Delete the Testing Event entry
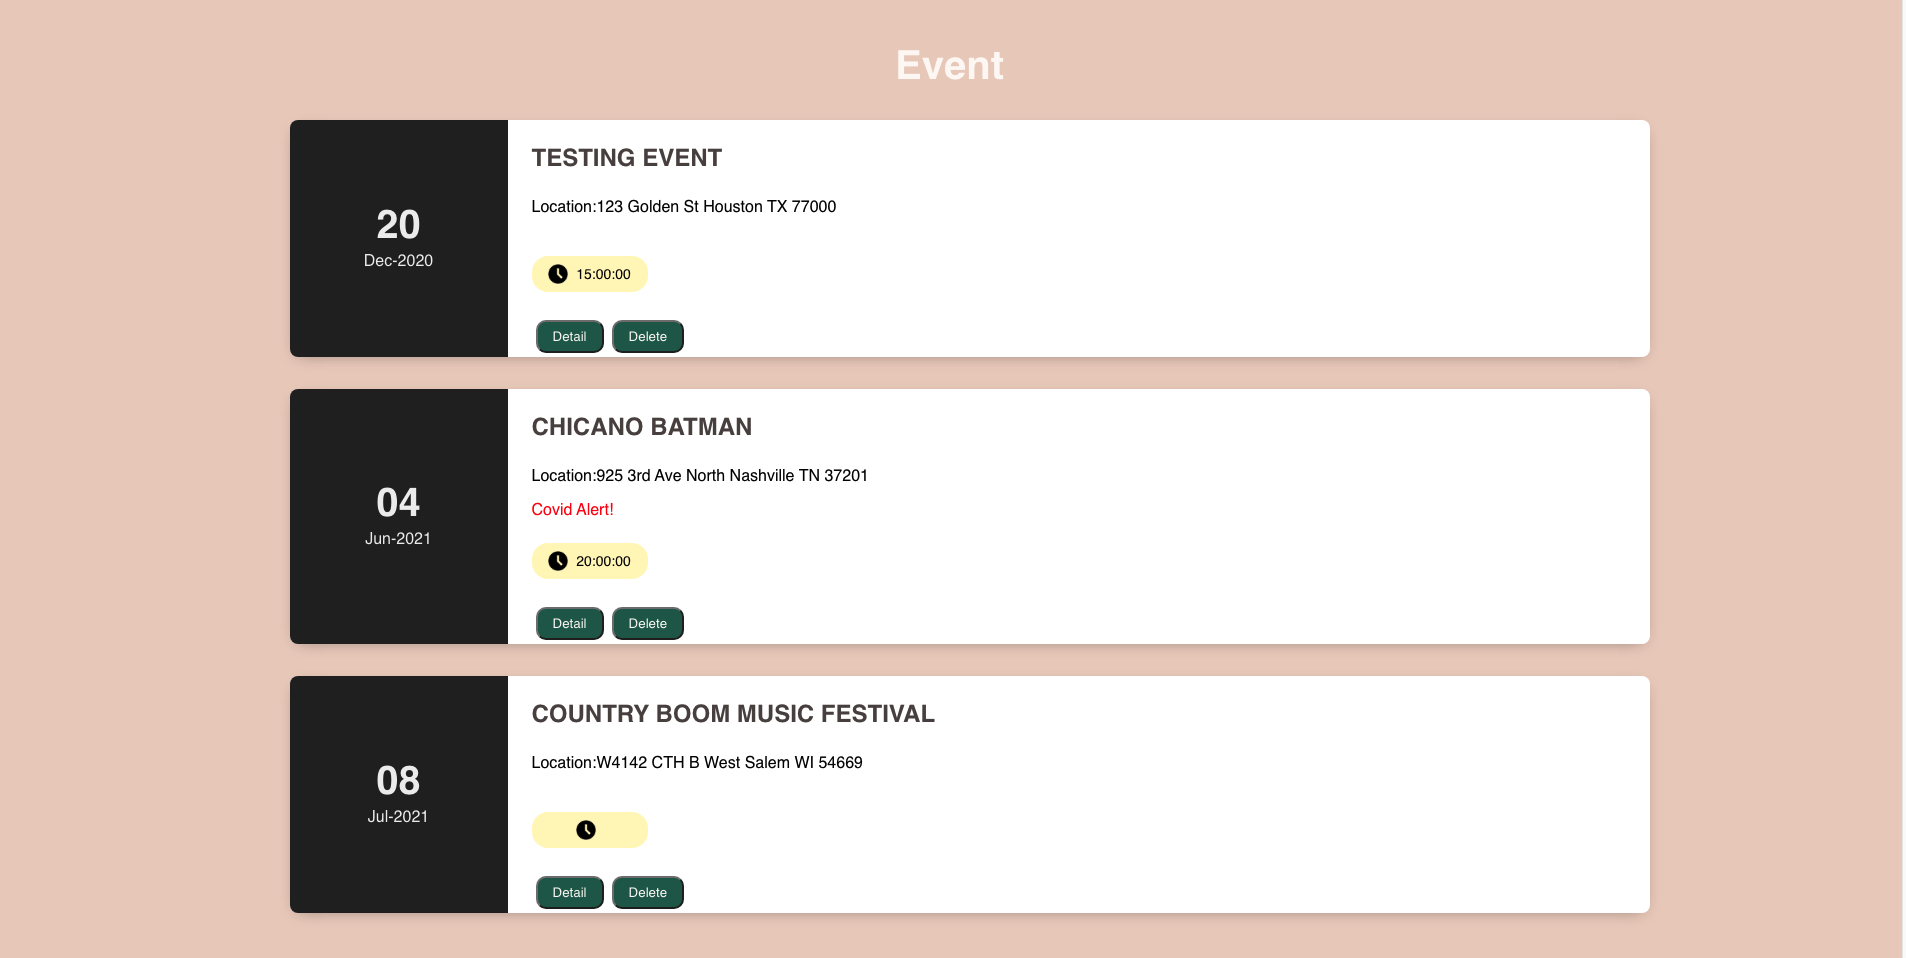Screen dimensions: 1906x958 coord(647,337)
